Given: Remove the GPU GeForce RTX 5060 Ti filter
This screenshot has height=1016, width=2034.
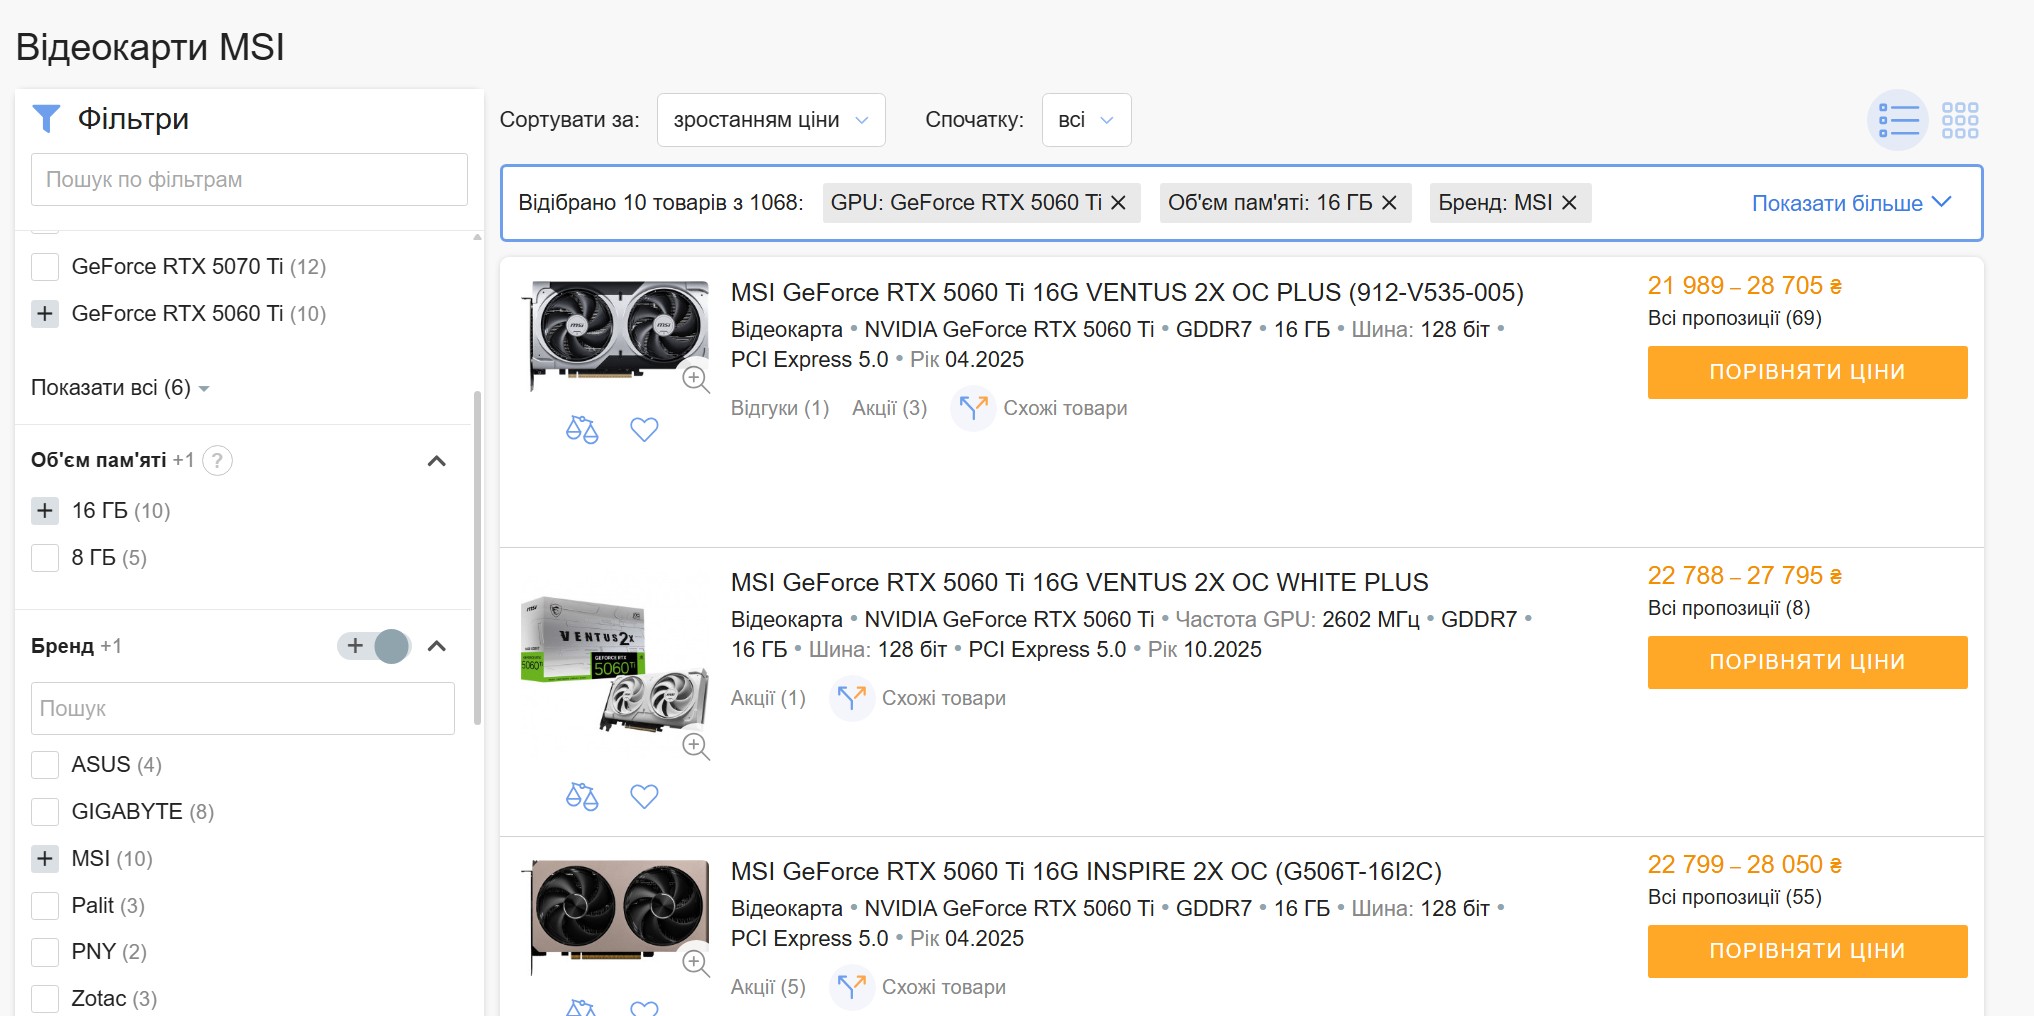Looking at the screenshot, I should 1119,203.
